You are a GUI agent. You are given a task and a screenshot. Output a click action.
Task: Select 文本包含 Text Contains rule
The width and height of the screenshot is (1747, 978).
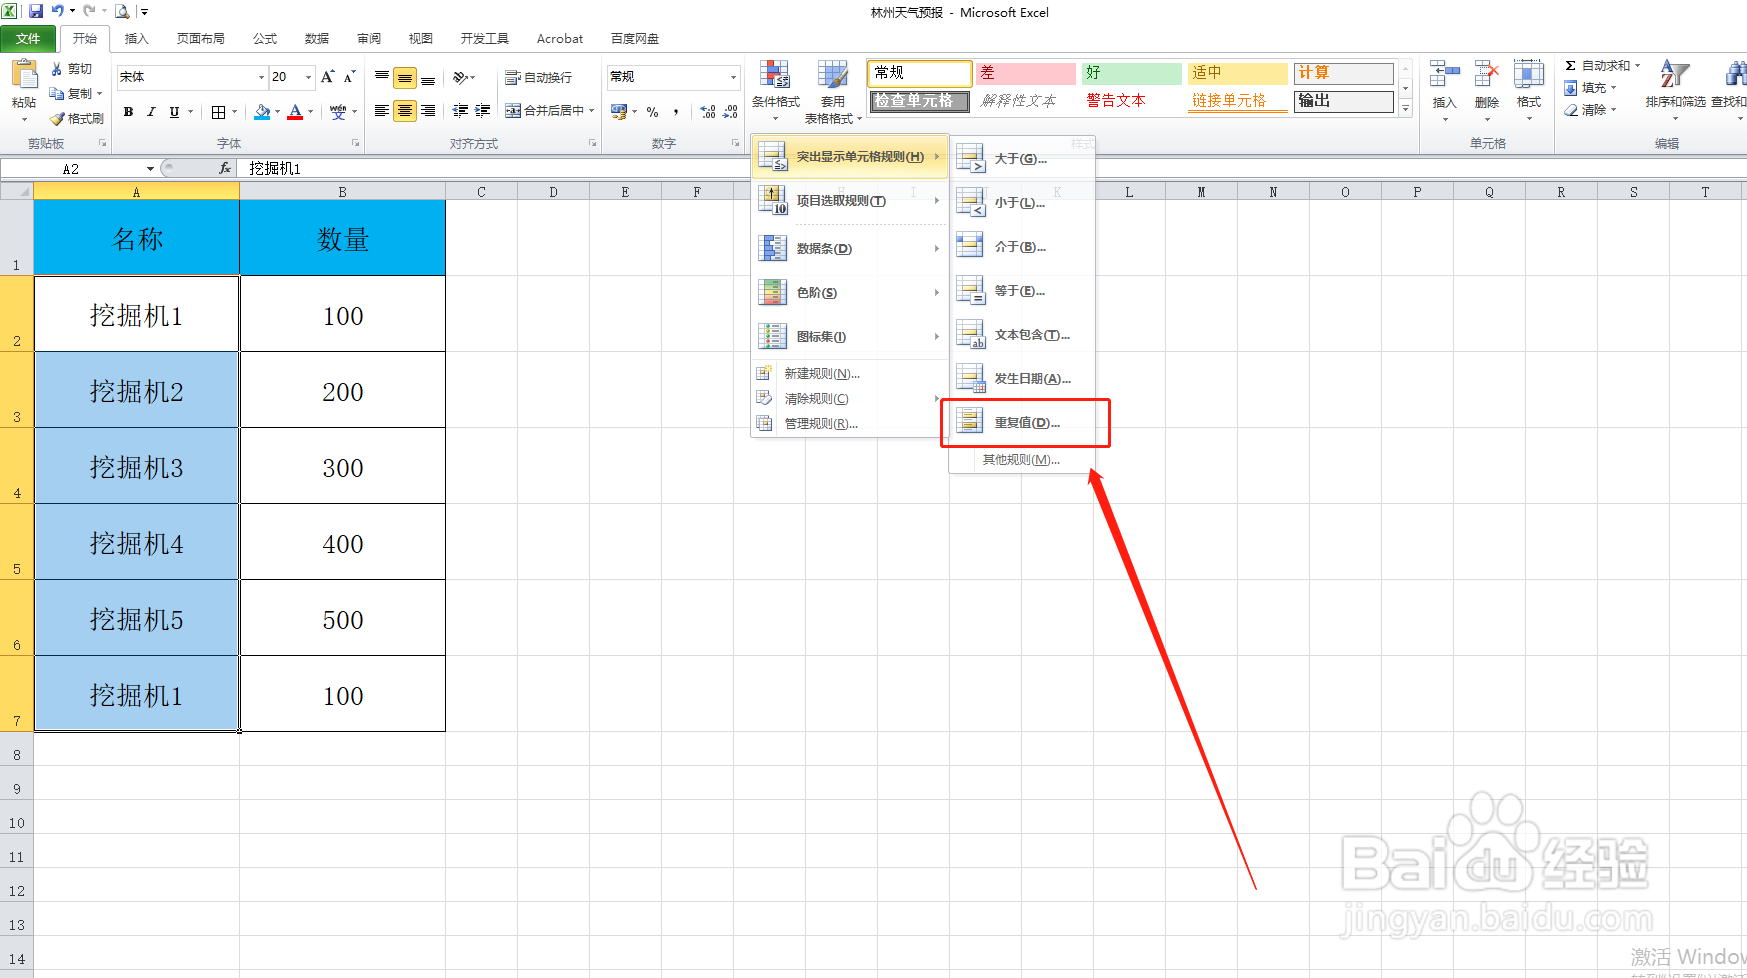1023,335
